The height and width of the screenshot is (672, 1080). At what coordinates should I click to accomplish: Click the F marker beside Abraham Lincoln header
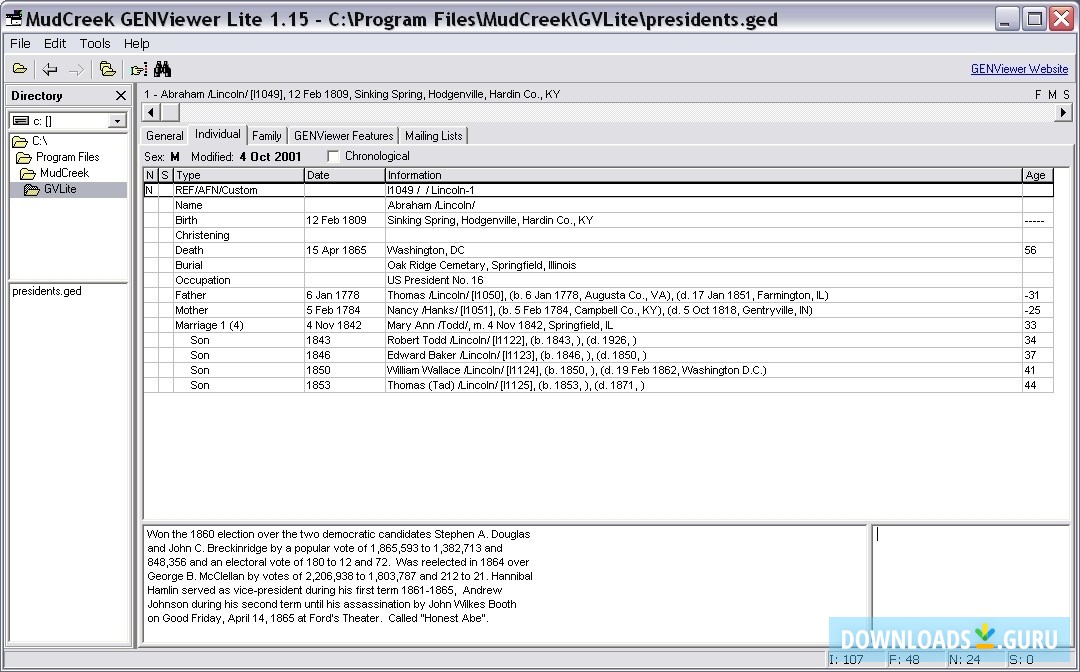[x=1038, y=93]
